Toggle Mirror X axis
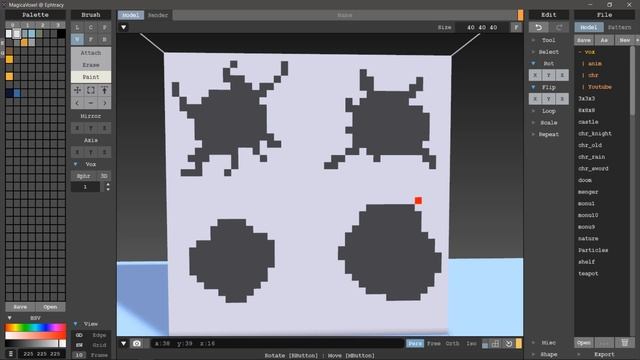Image resolution: width=640 pixels, height=360 pixels. [77, 128]
